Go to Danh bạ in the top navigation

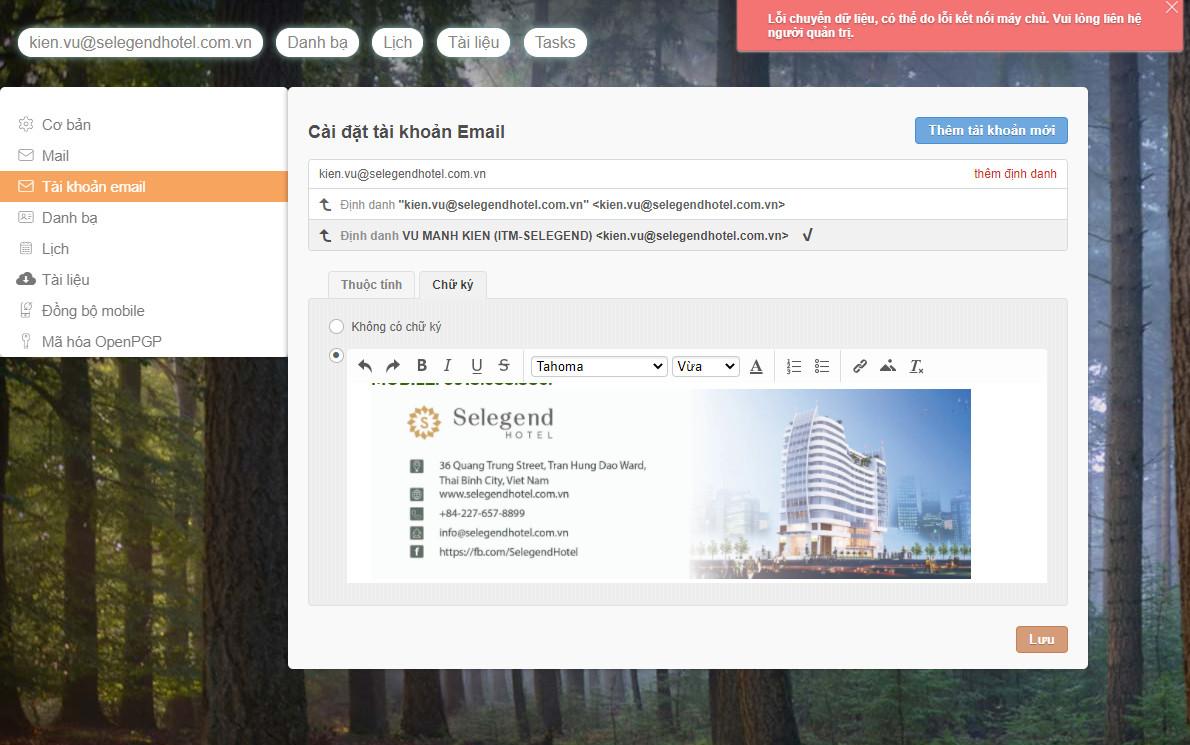(x=317, y=42)
